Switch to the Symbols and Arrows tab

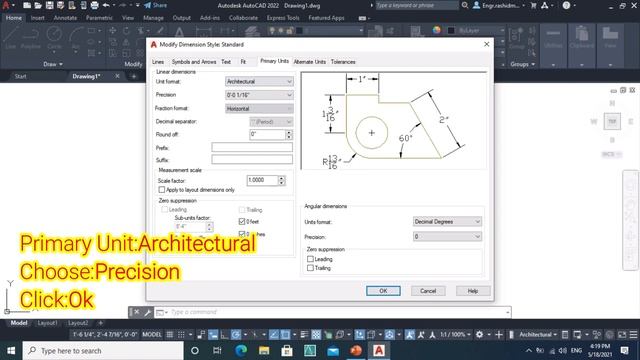coord(194,62)
